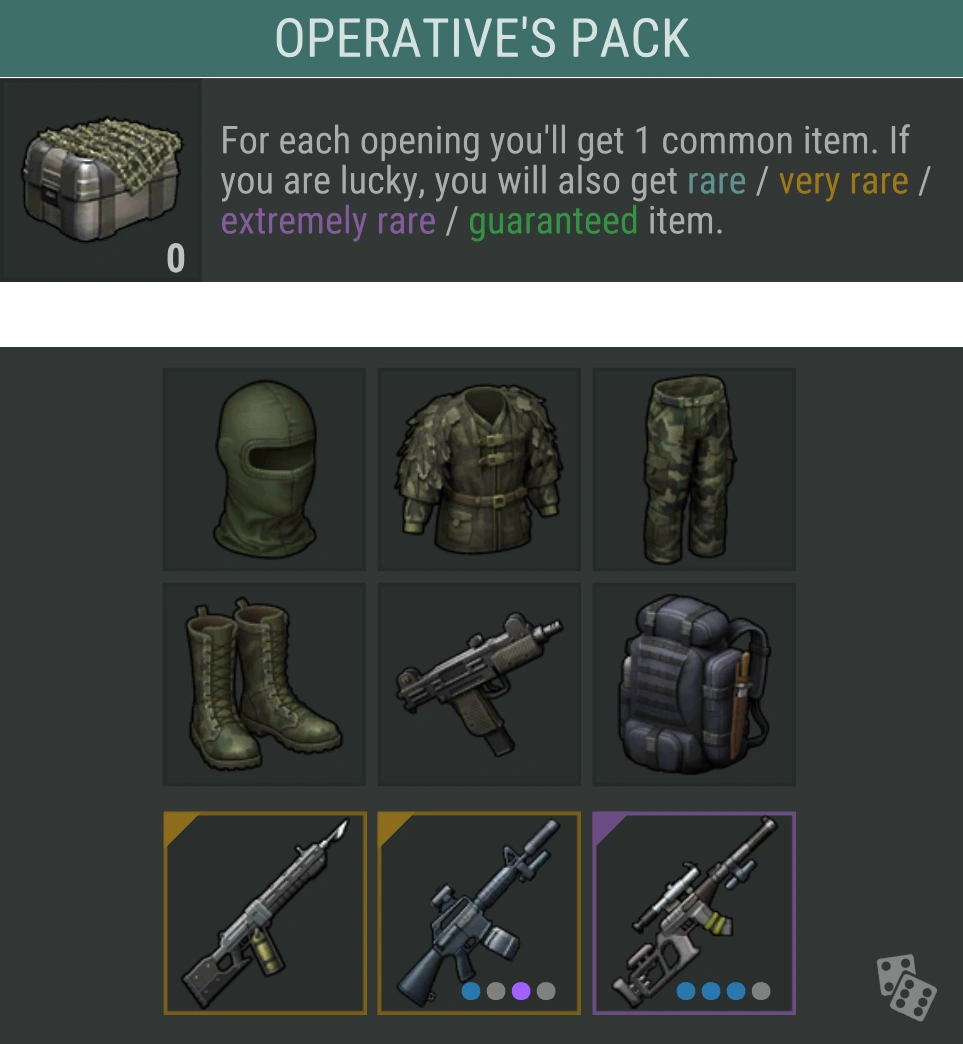963x1044 pixels.
Task: Open the Operative's Pack crate thumbnail
Action: point(101,180)
